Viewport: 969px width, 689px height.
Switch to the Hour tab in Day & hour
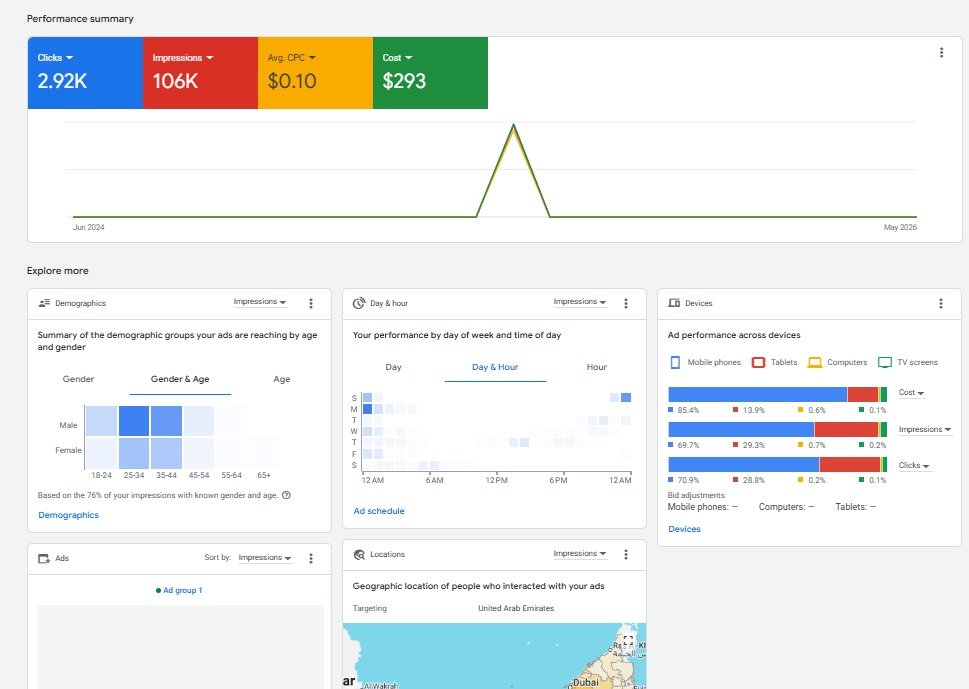tap(596, 366)
